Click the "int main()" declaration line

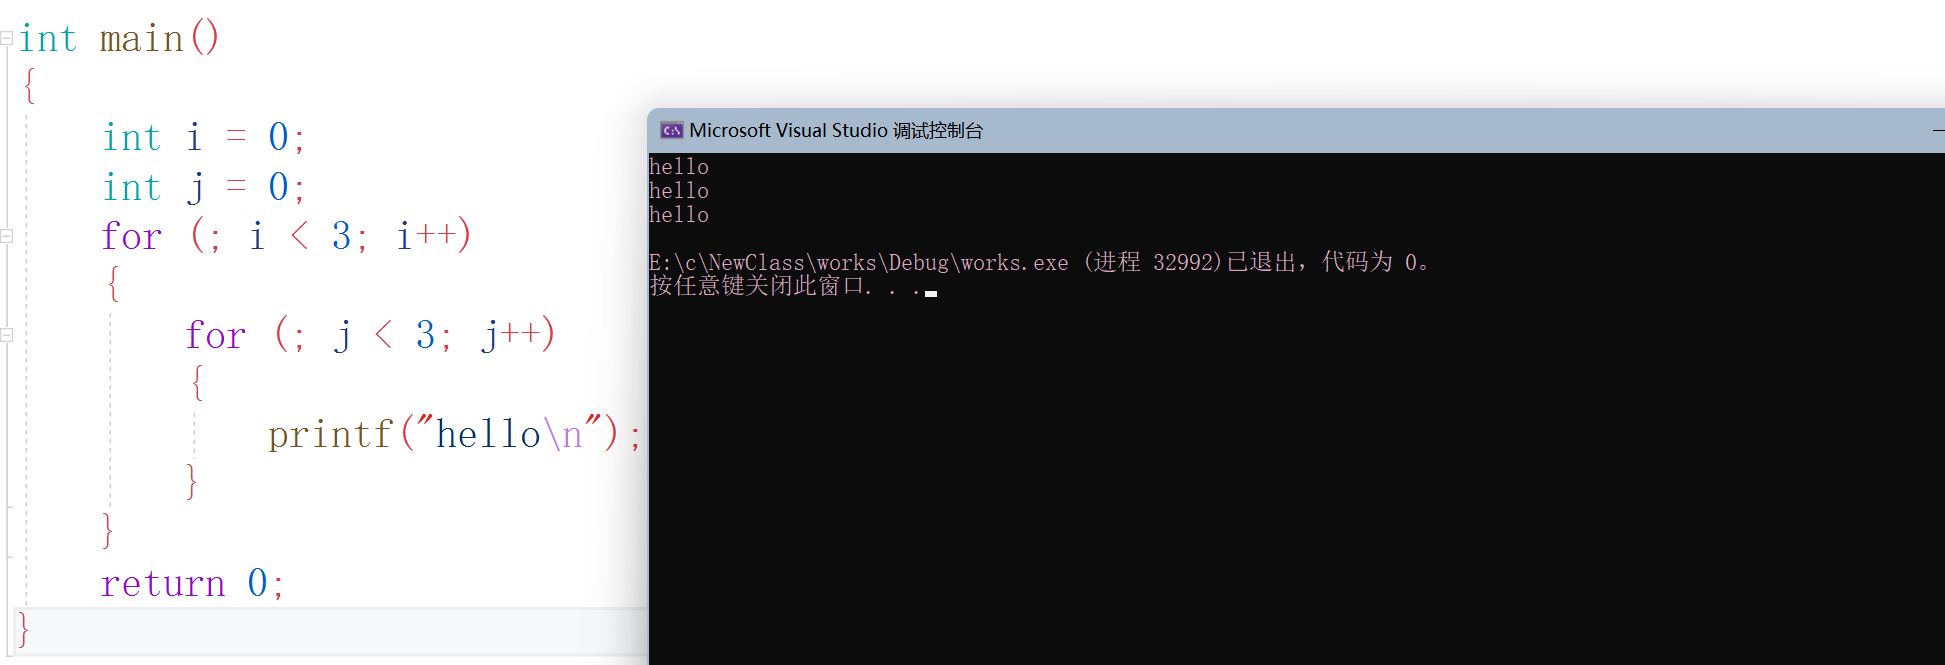pos(119,39)
